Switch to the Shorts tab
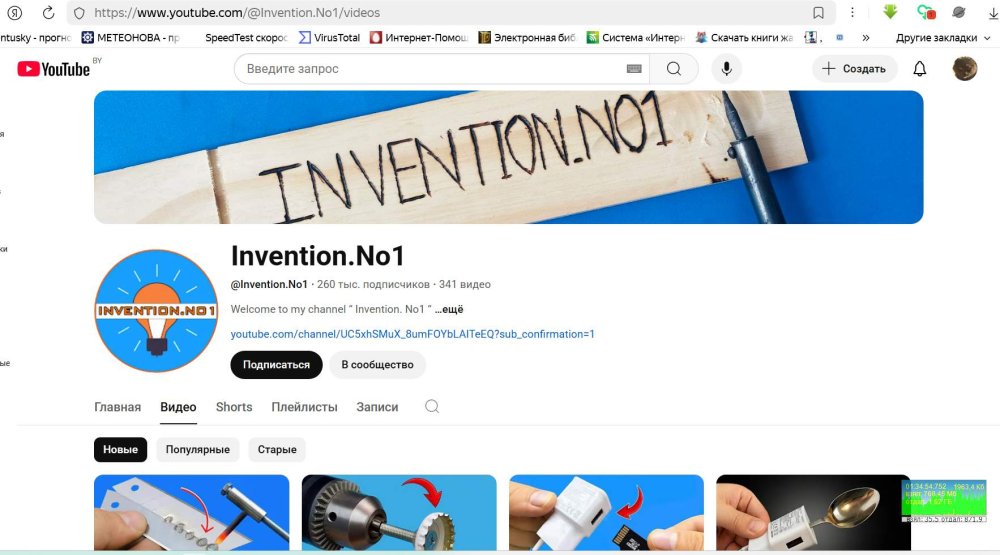This screenshot has height=555, width=1000. pyautogui.click(x=234, y=407)
